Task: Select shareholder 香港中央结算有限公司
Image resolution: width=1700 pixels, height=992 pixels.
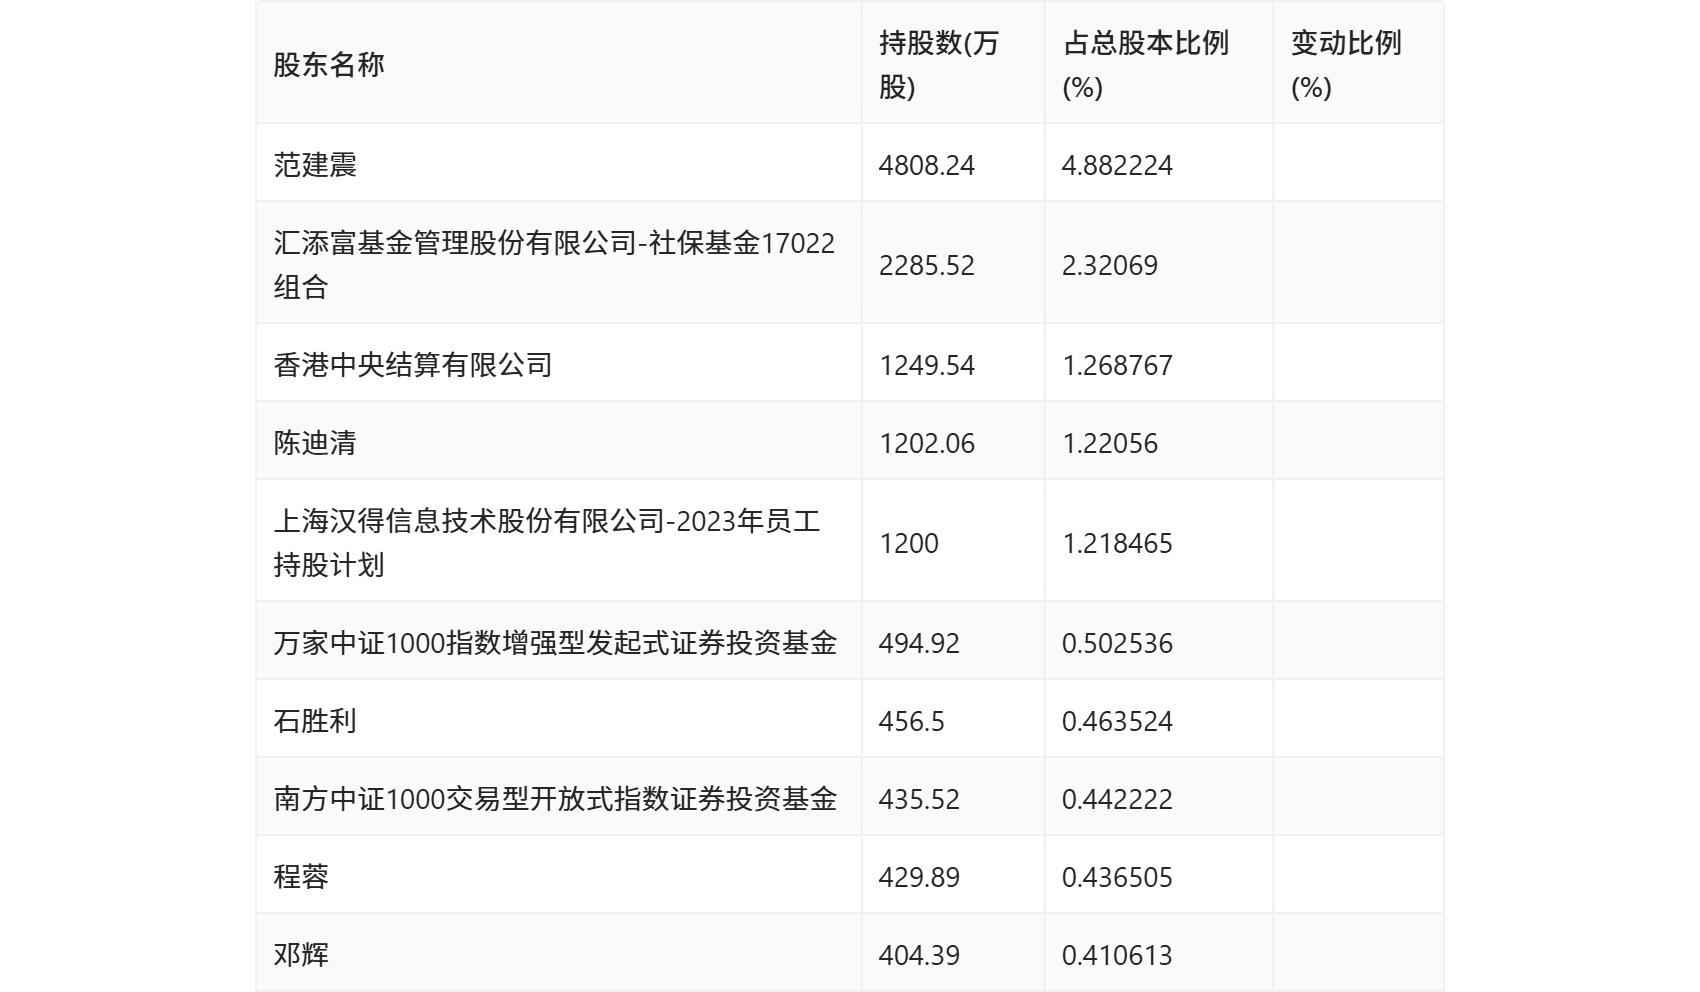Action: [413, 365]
